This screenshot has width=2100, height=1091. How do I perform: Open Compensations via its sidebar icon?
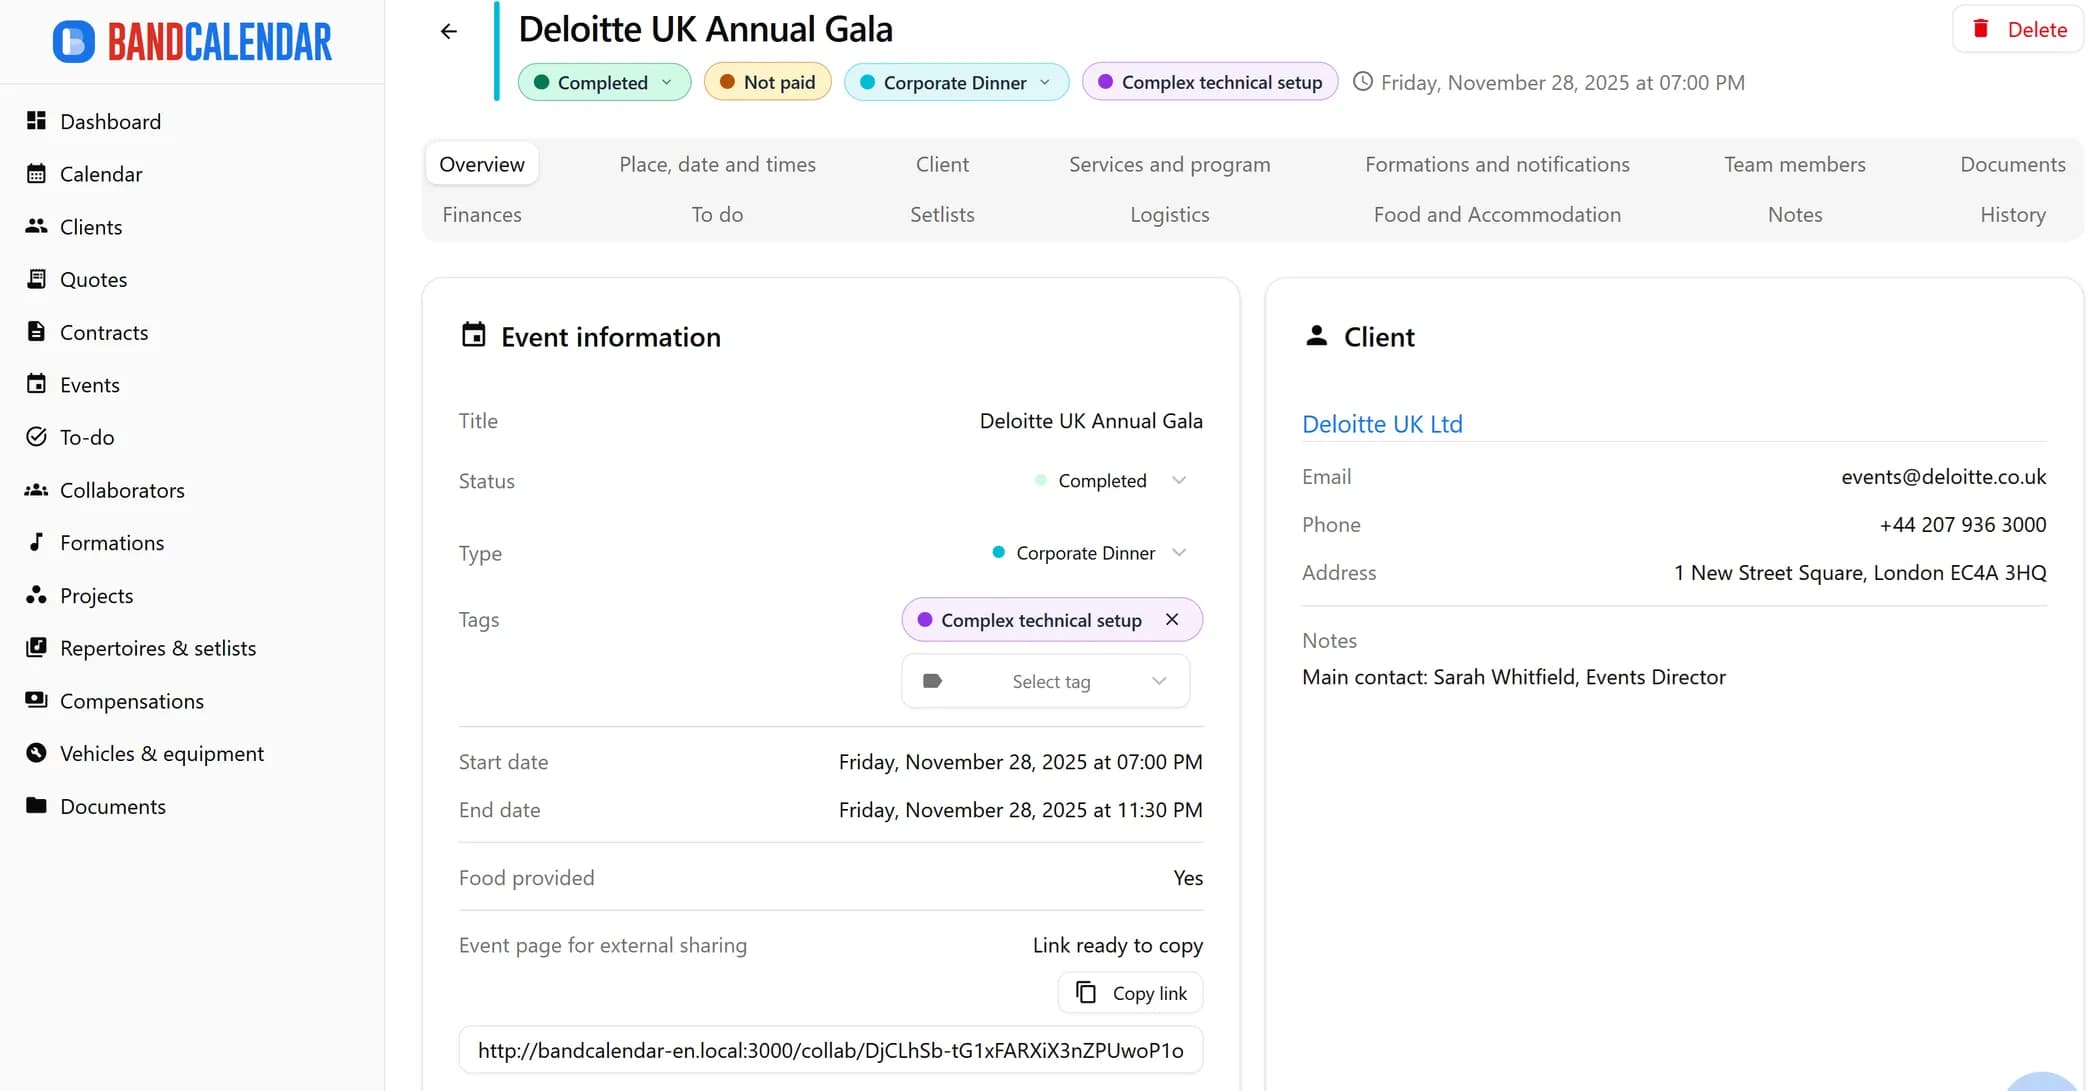pyautogui.click(x=36, y=700)
